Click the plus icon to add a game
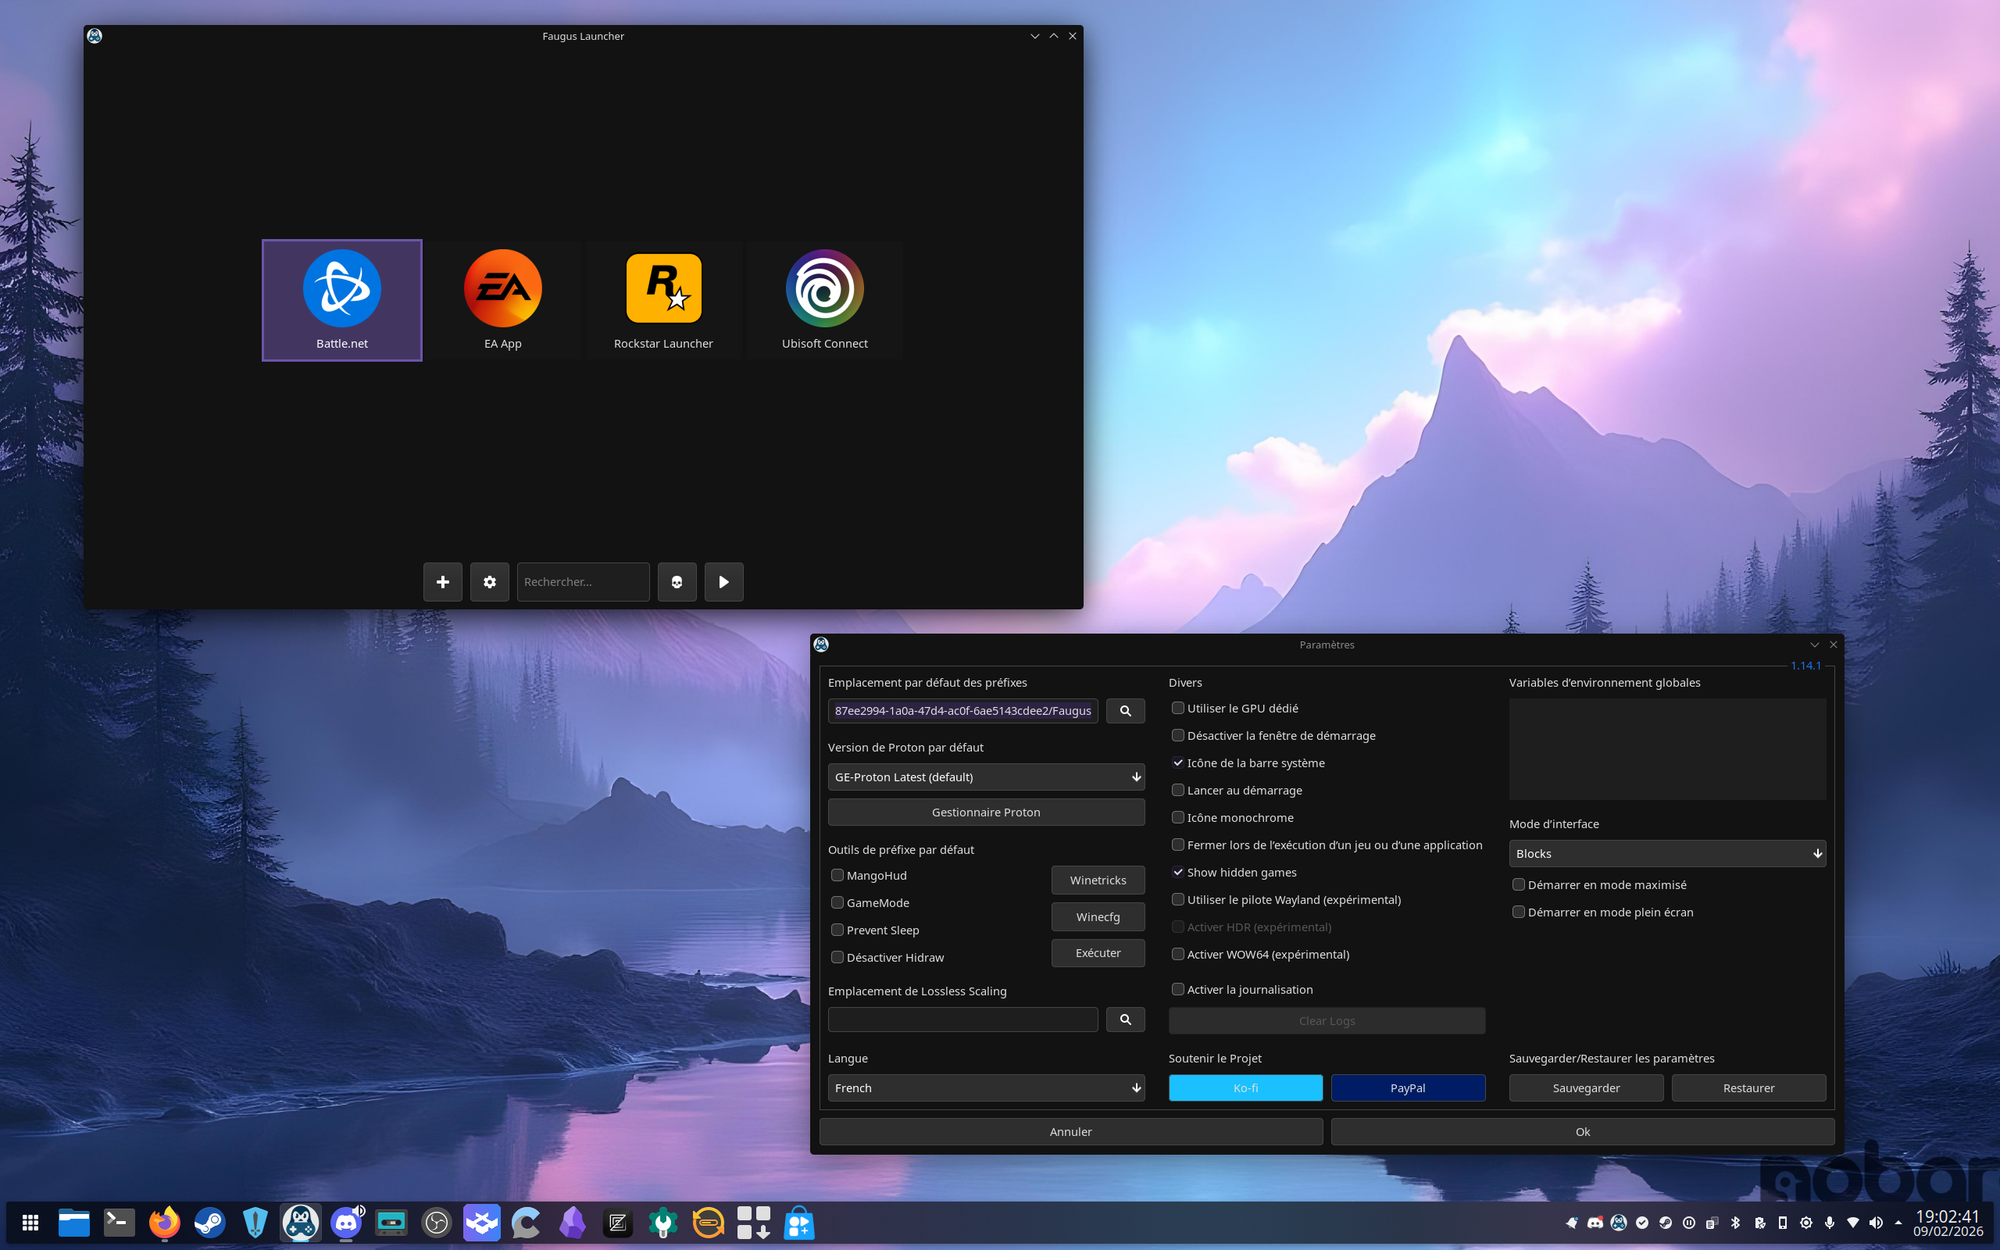Screen dimensions: 2000x1250 tap(442, 582)
